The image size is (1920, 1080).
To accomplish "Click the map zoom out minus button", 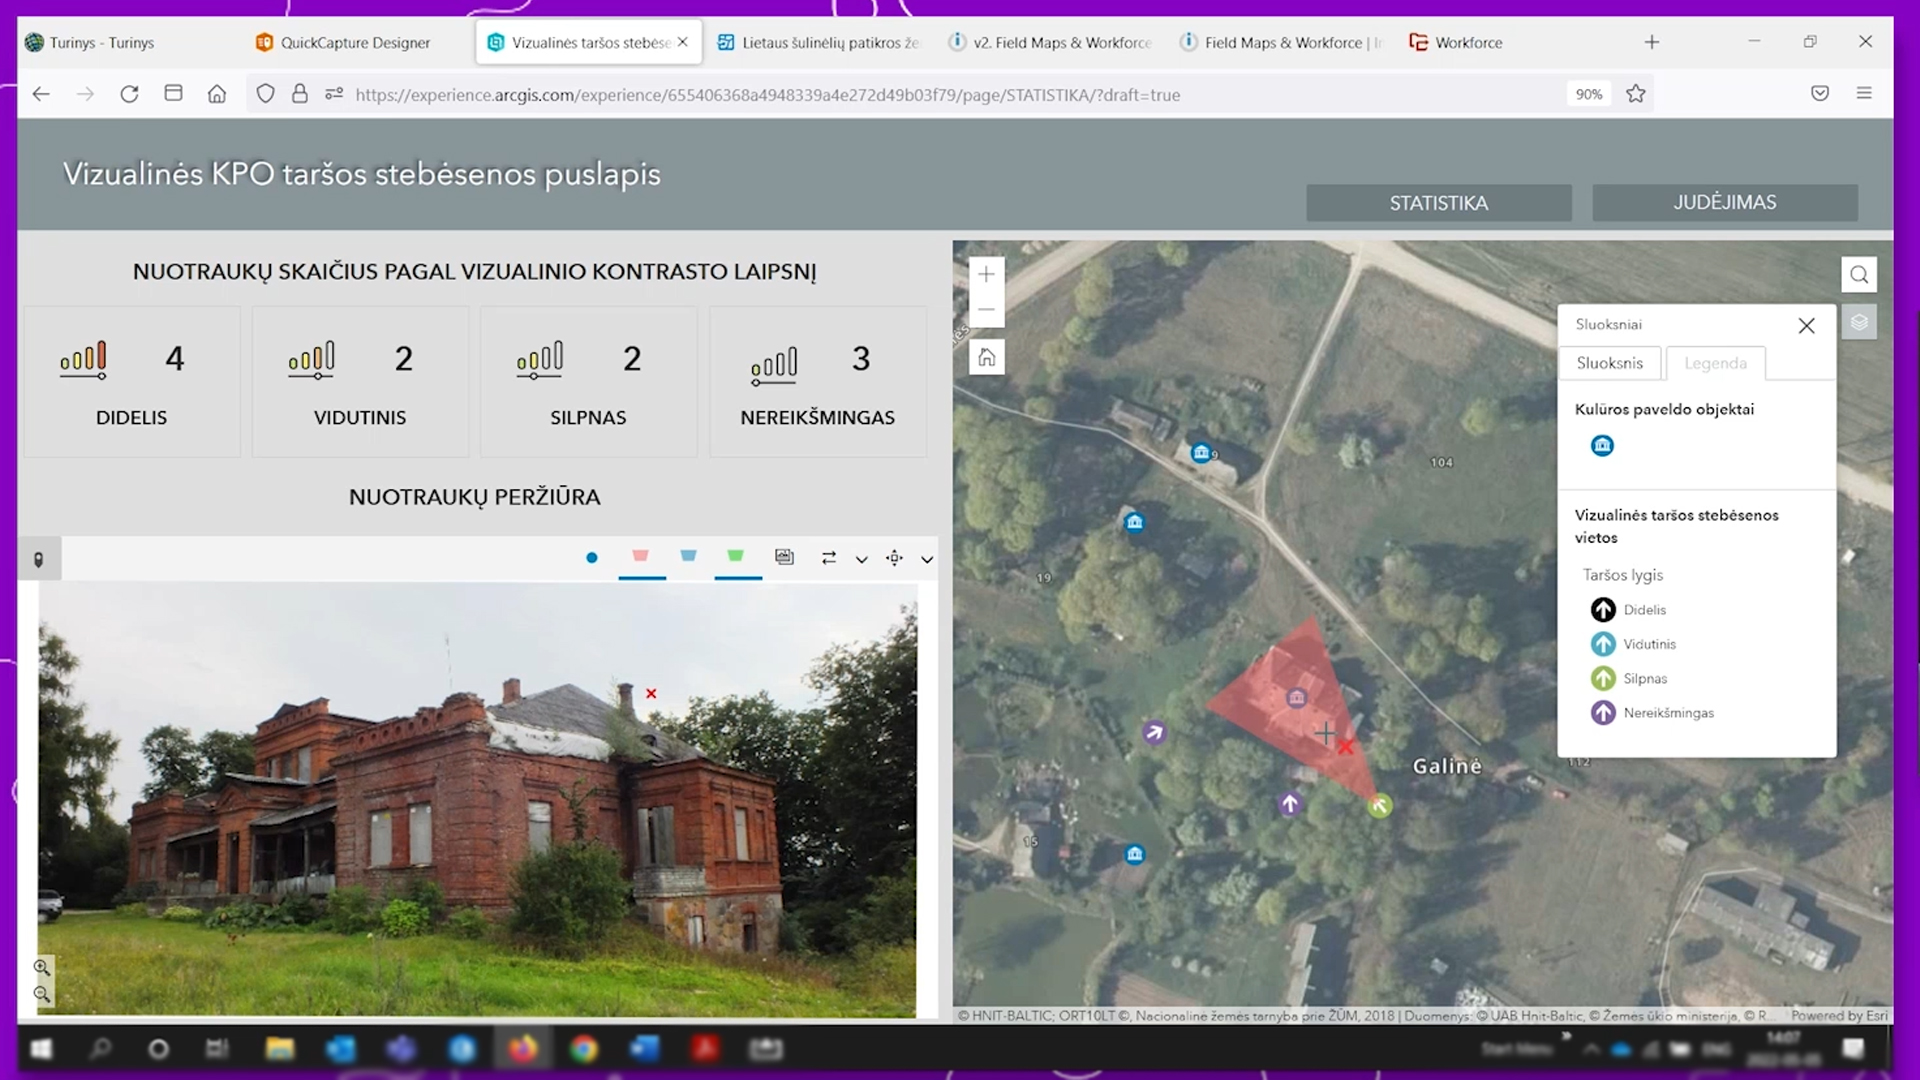I will coord(986,310).
